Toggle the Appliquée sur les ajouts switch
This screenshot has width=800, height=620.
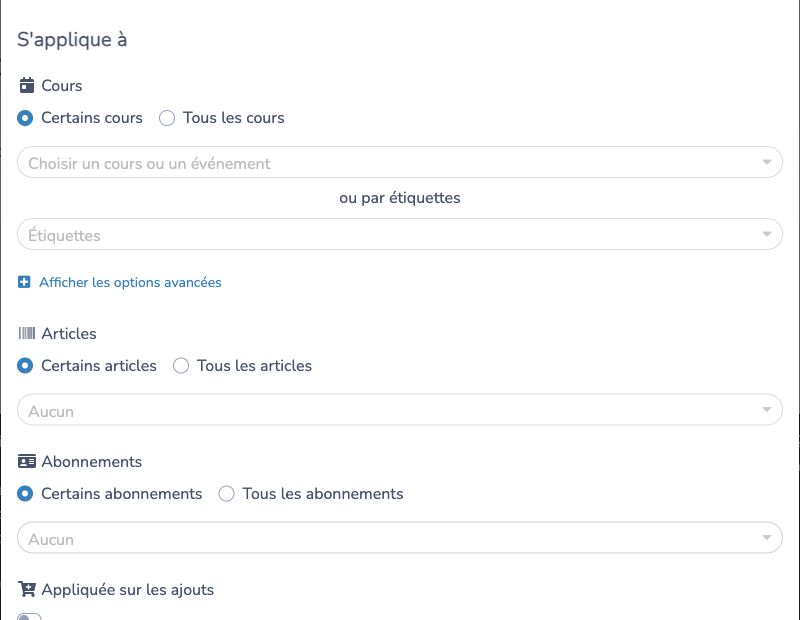click(x=29, y=616)
